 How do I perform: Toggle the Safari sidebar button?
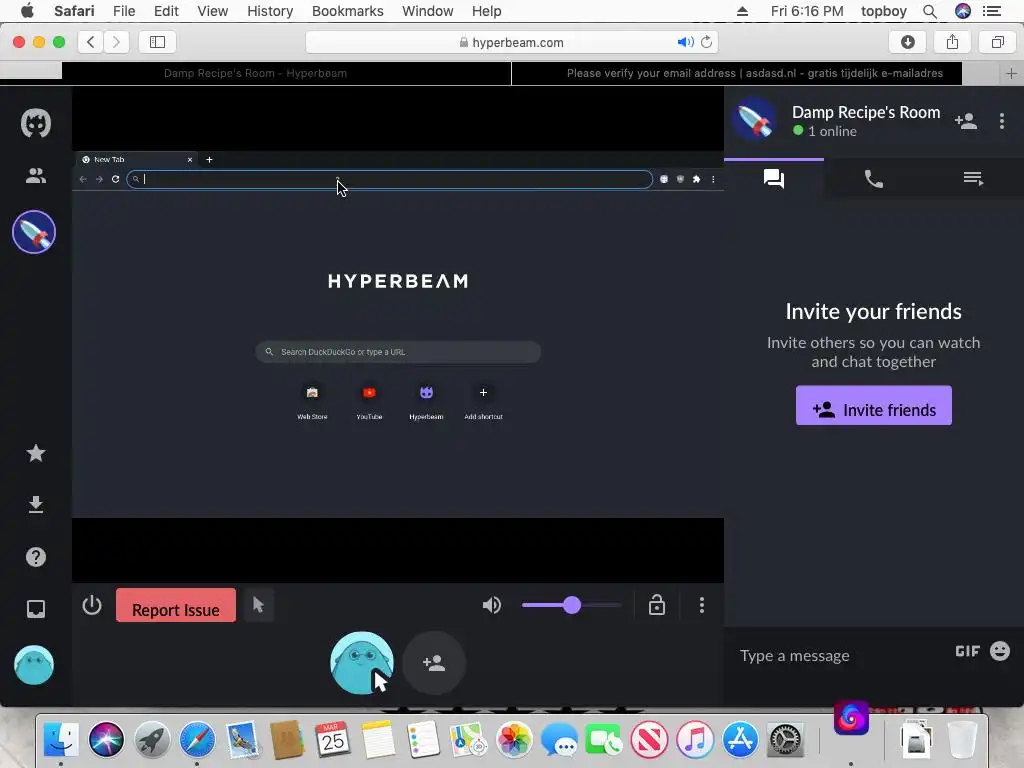coord(157,42)
